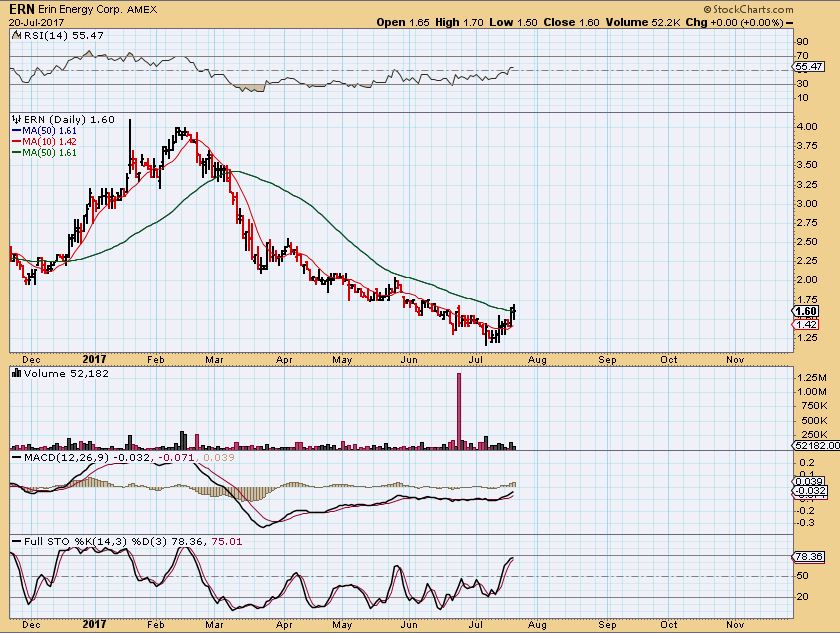
Task: Click the tall June volume spike bar
Action: tap(459, 410)
